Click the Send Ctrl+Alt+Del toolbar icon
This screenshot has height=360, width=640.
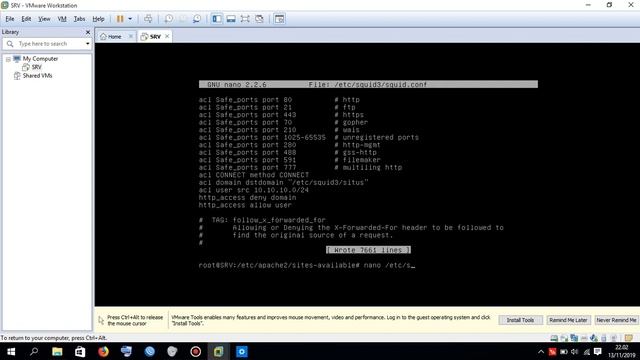pos(148,19)
